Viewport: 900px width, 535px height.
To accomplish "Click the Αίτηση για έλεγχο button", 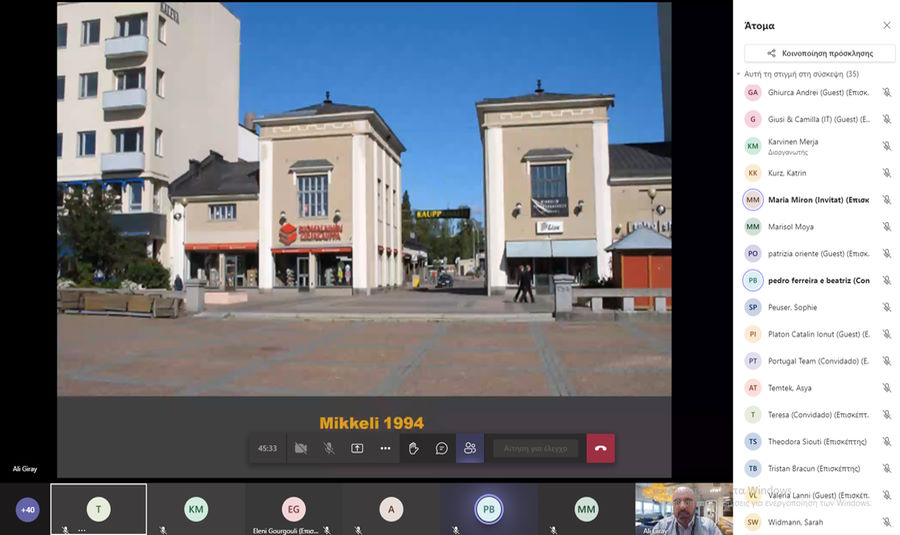I will coord(535,448).
